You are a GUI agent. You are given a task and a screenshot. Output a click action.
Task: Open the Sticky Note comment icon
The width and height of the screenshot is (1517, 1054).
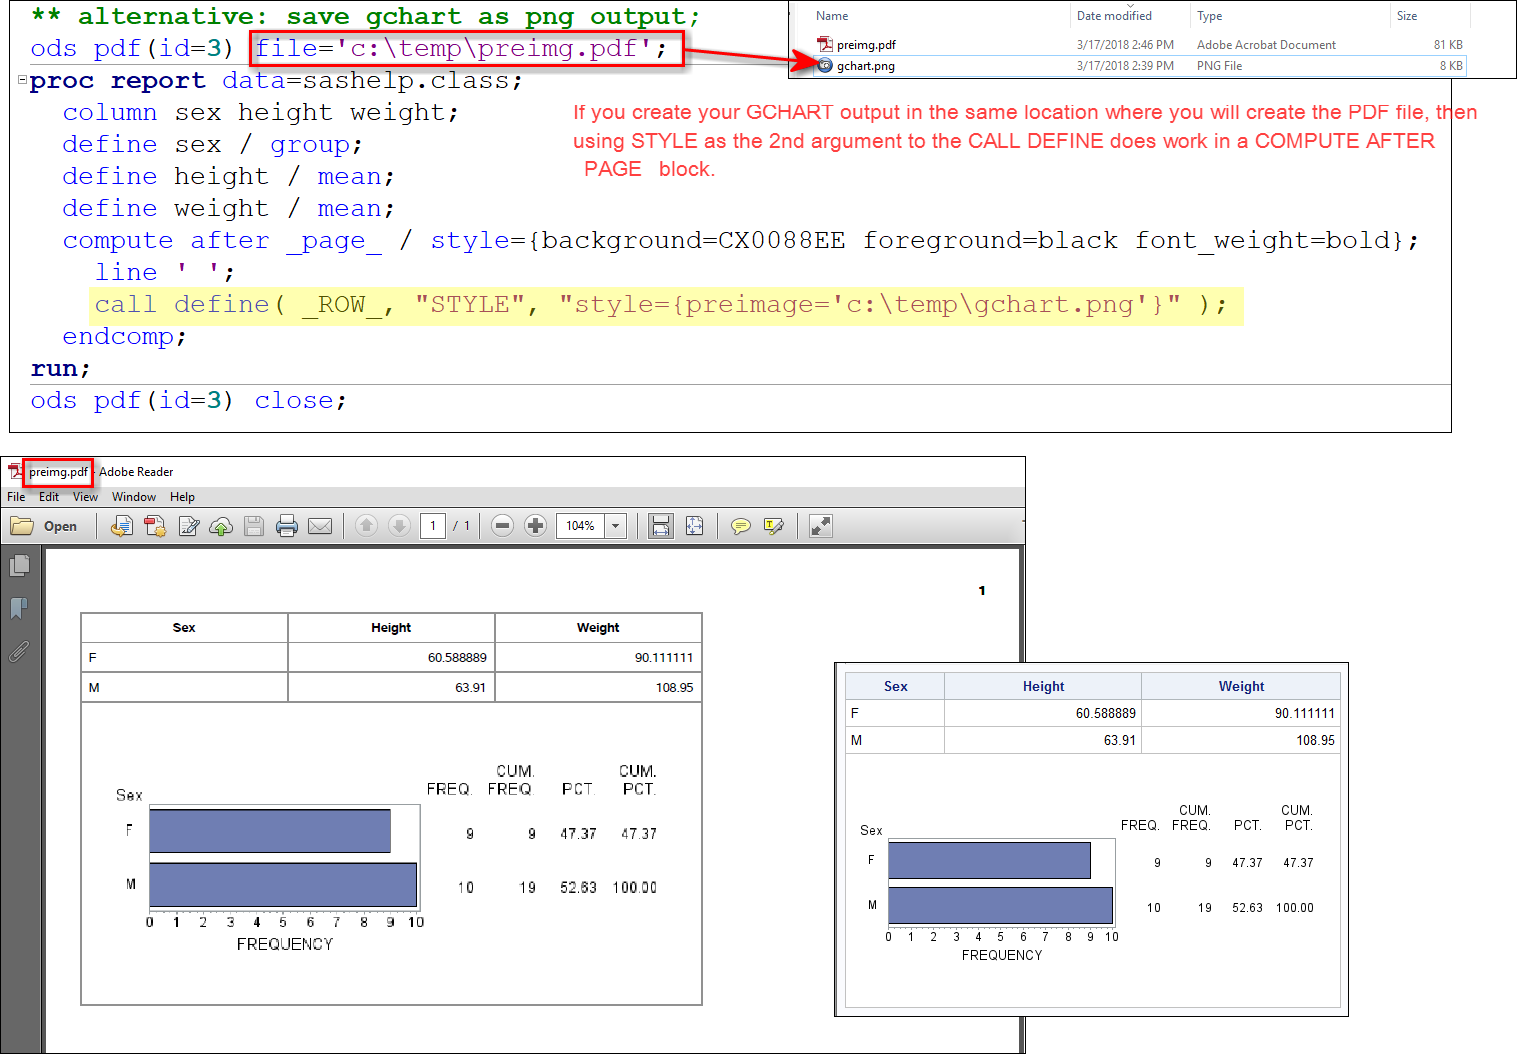click(740, 526)
